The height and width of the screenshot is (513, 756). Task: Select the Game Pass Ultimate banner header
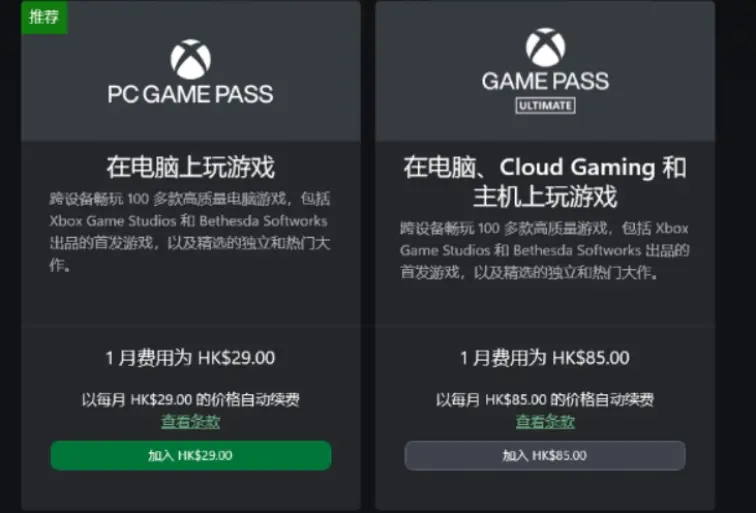point(545,71)
